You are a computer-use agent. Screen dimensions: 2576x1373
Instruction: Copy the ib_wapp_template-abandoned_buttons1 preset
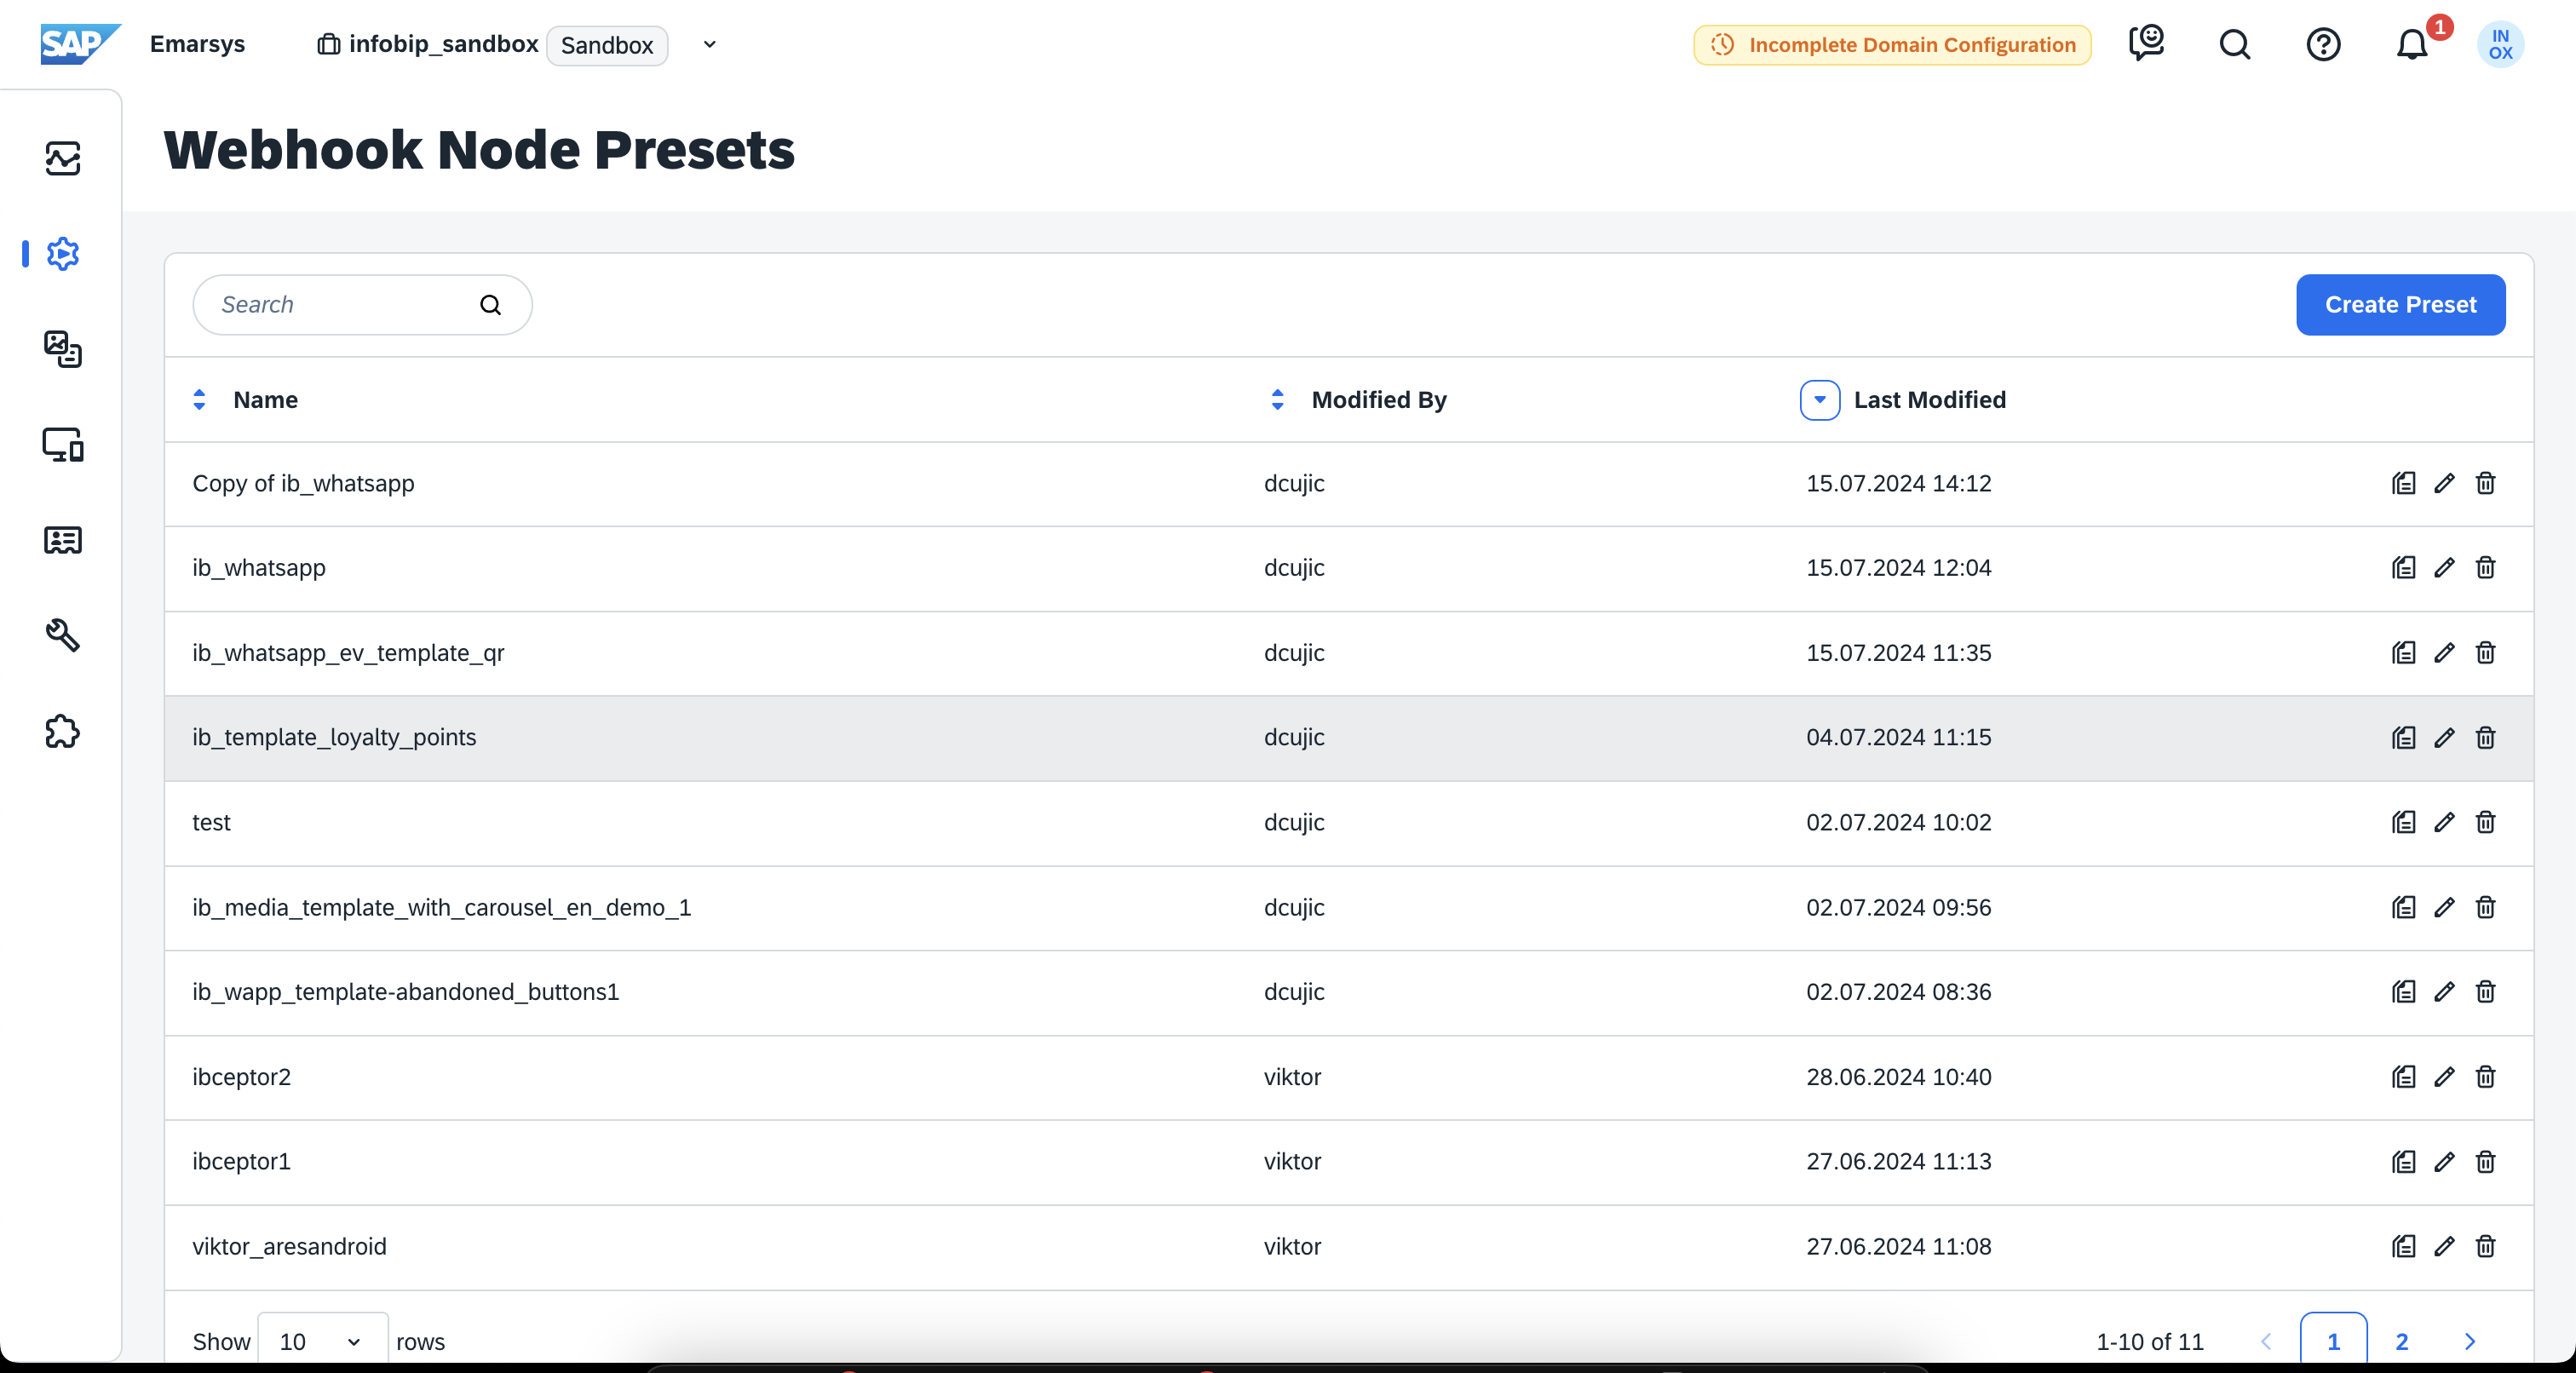[2403, 992]
